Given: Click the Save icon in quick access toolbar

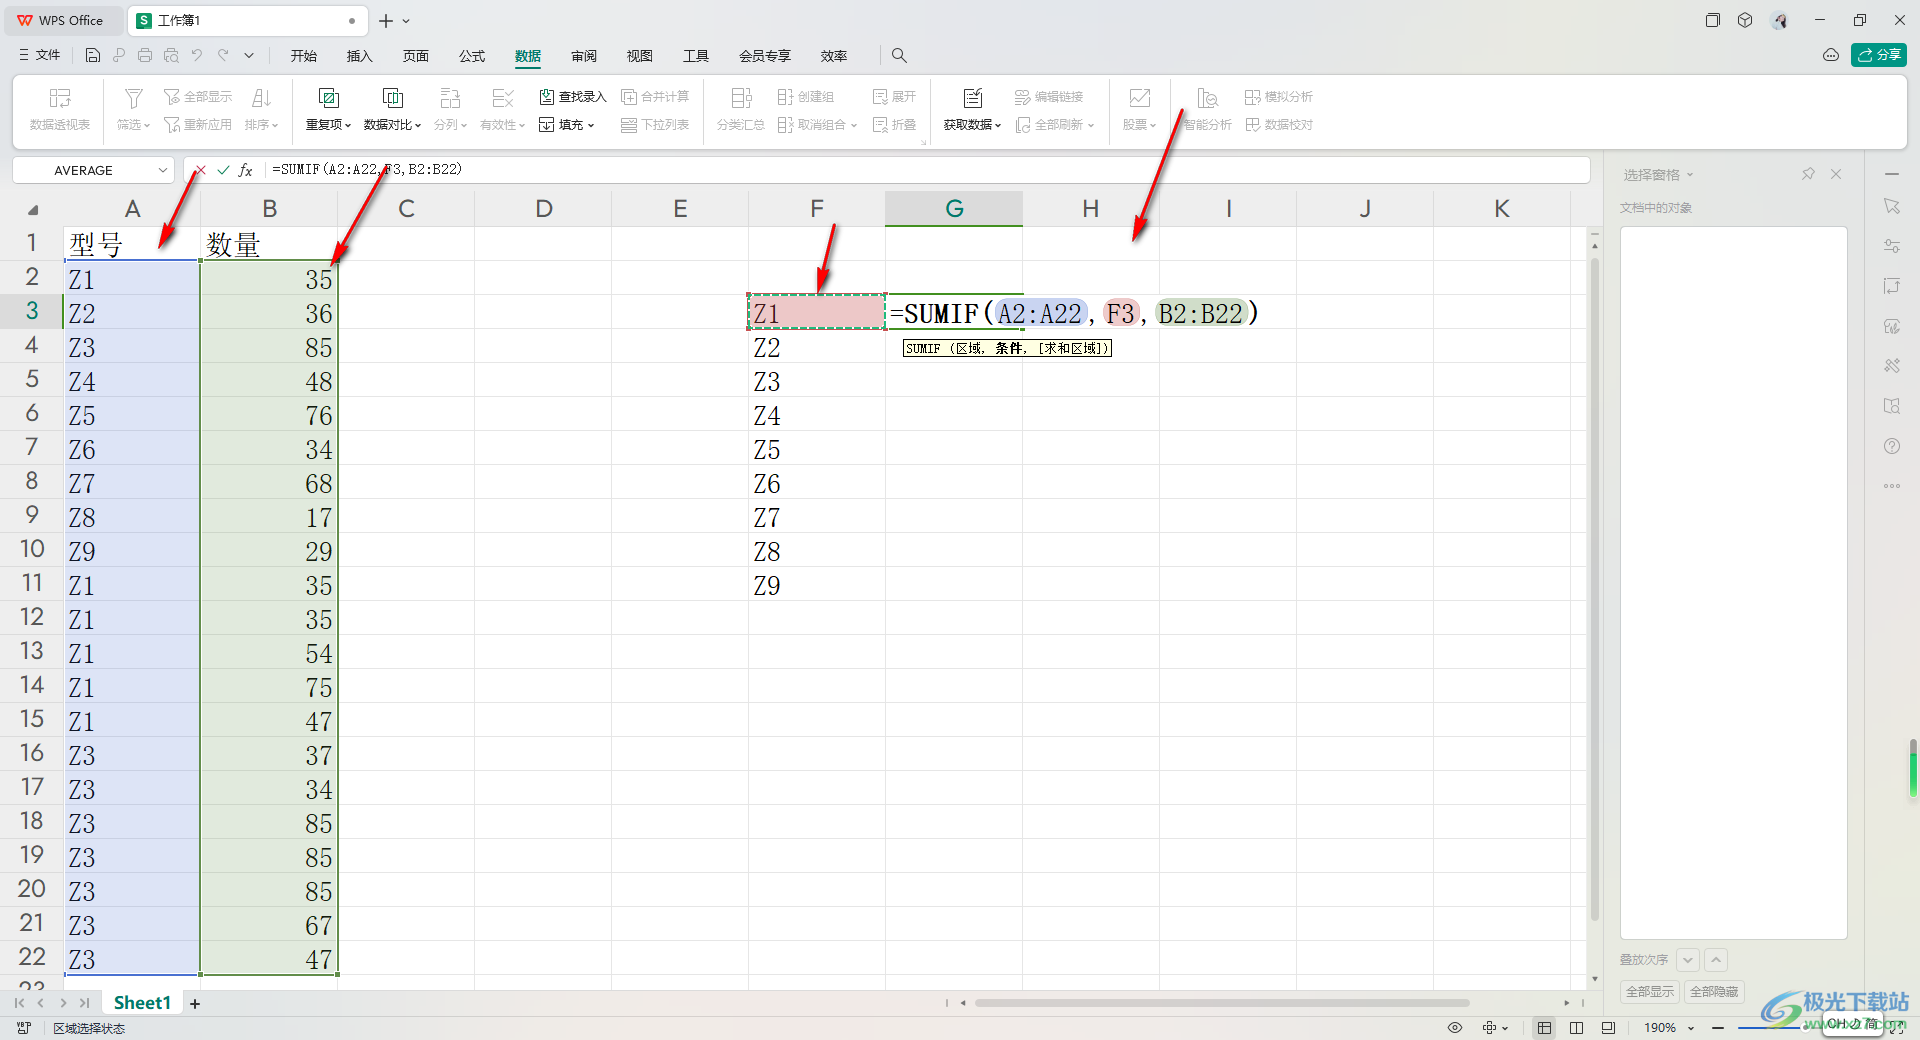Looking at the screenshot, I should pos(93,56).
